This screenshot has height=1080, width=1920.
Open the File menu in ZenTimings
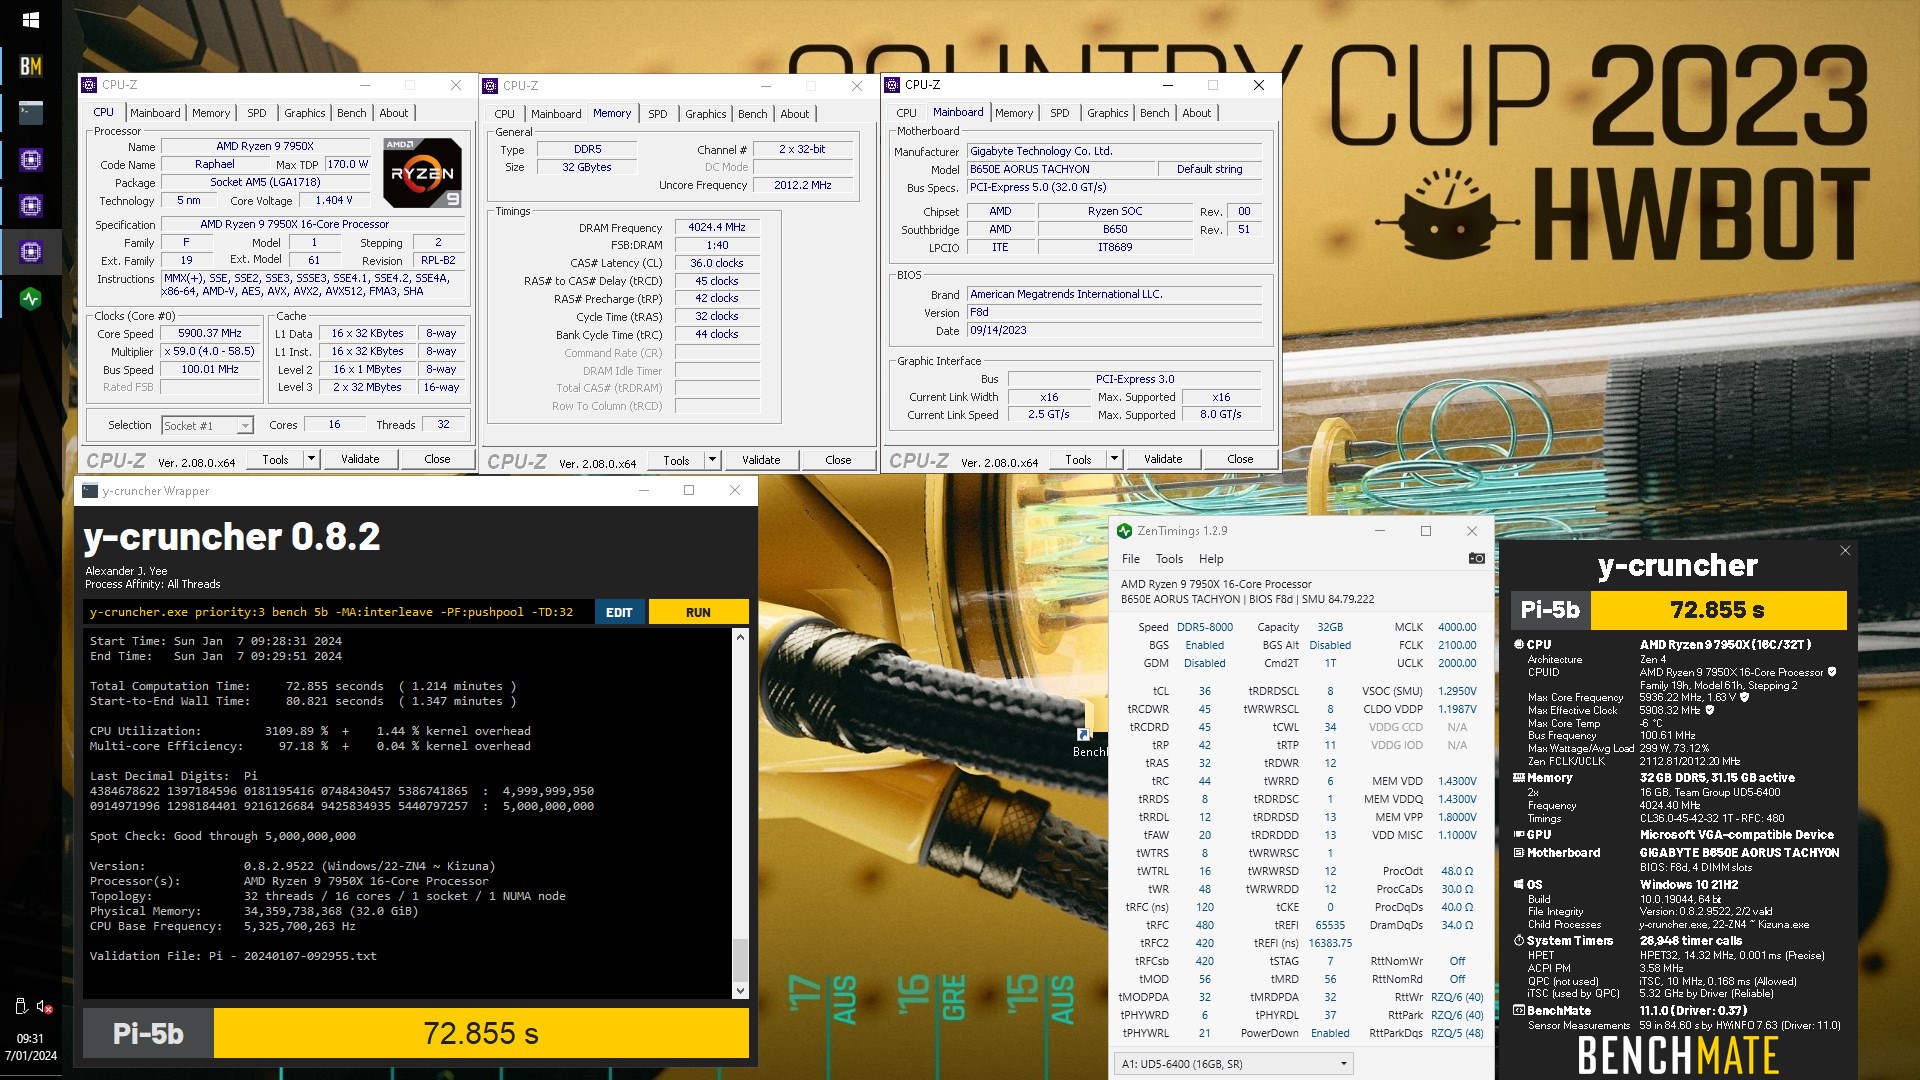1131,559
